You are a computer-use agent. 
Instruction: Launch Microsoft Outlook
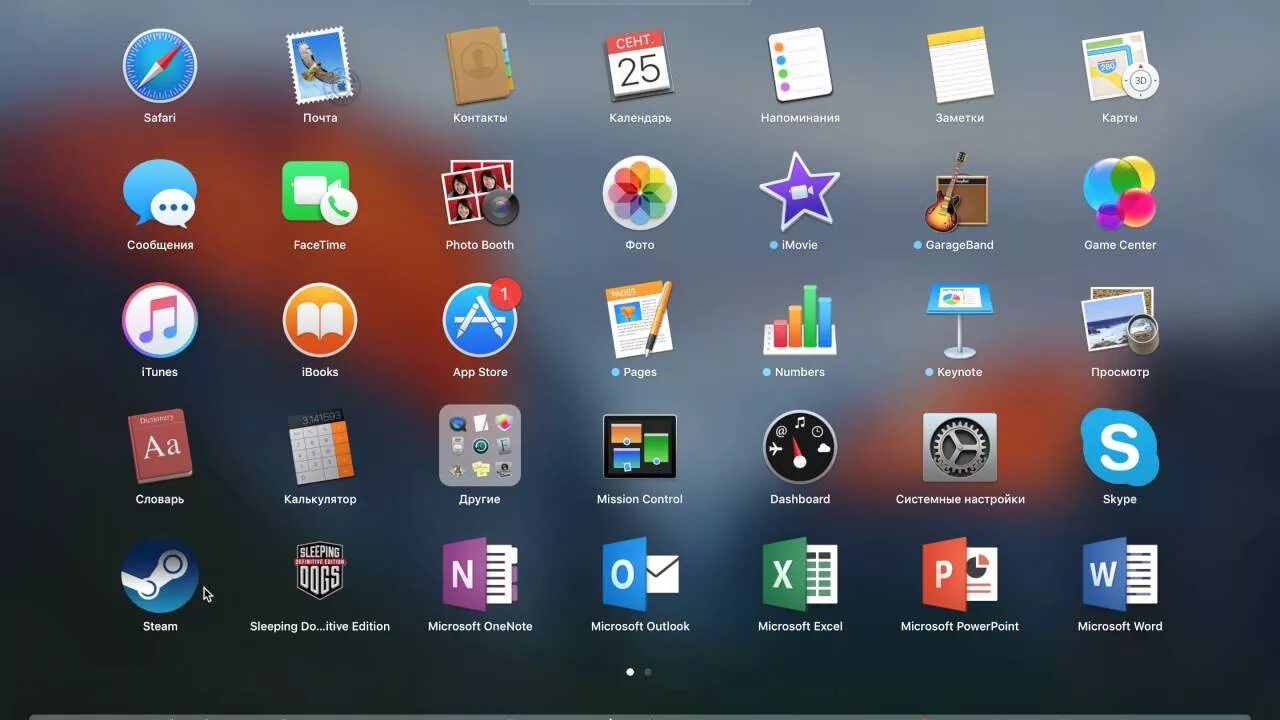click(640, 574)
